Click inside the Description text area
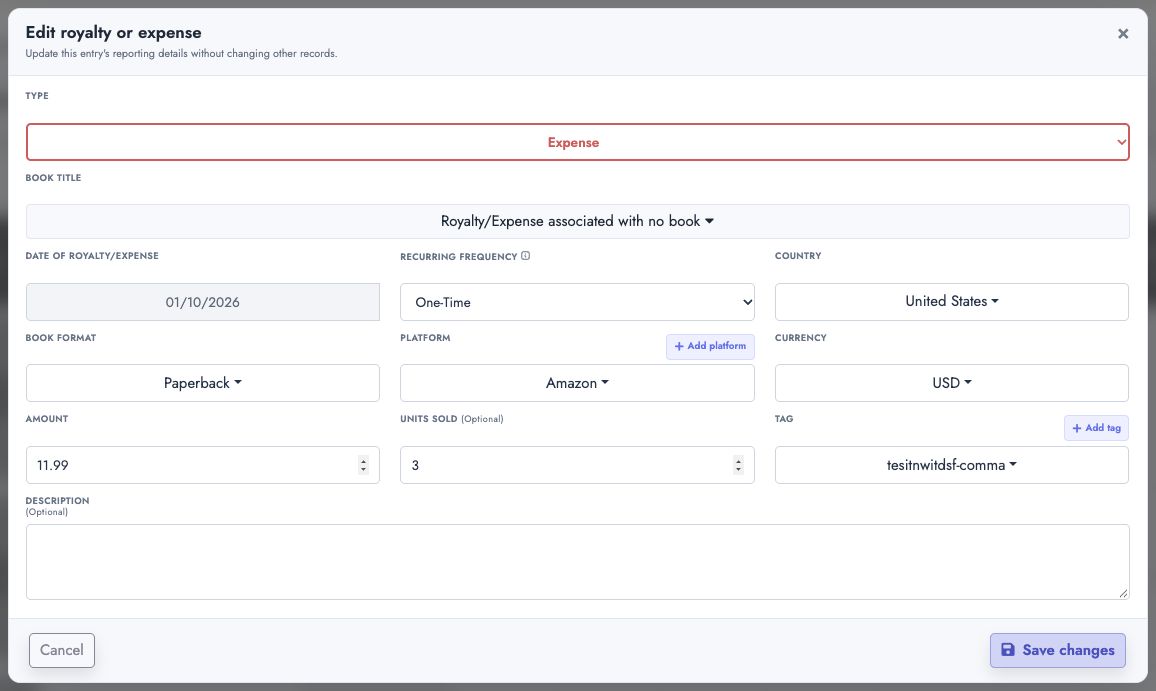The image size is (1156, 691). [577, 562]
